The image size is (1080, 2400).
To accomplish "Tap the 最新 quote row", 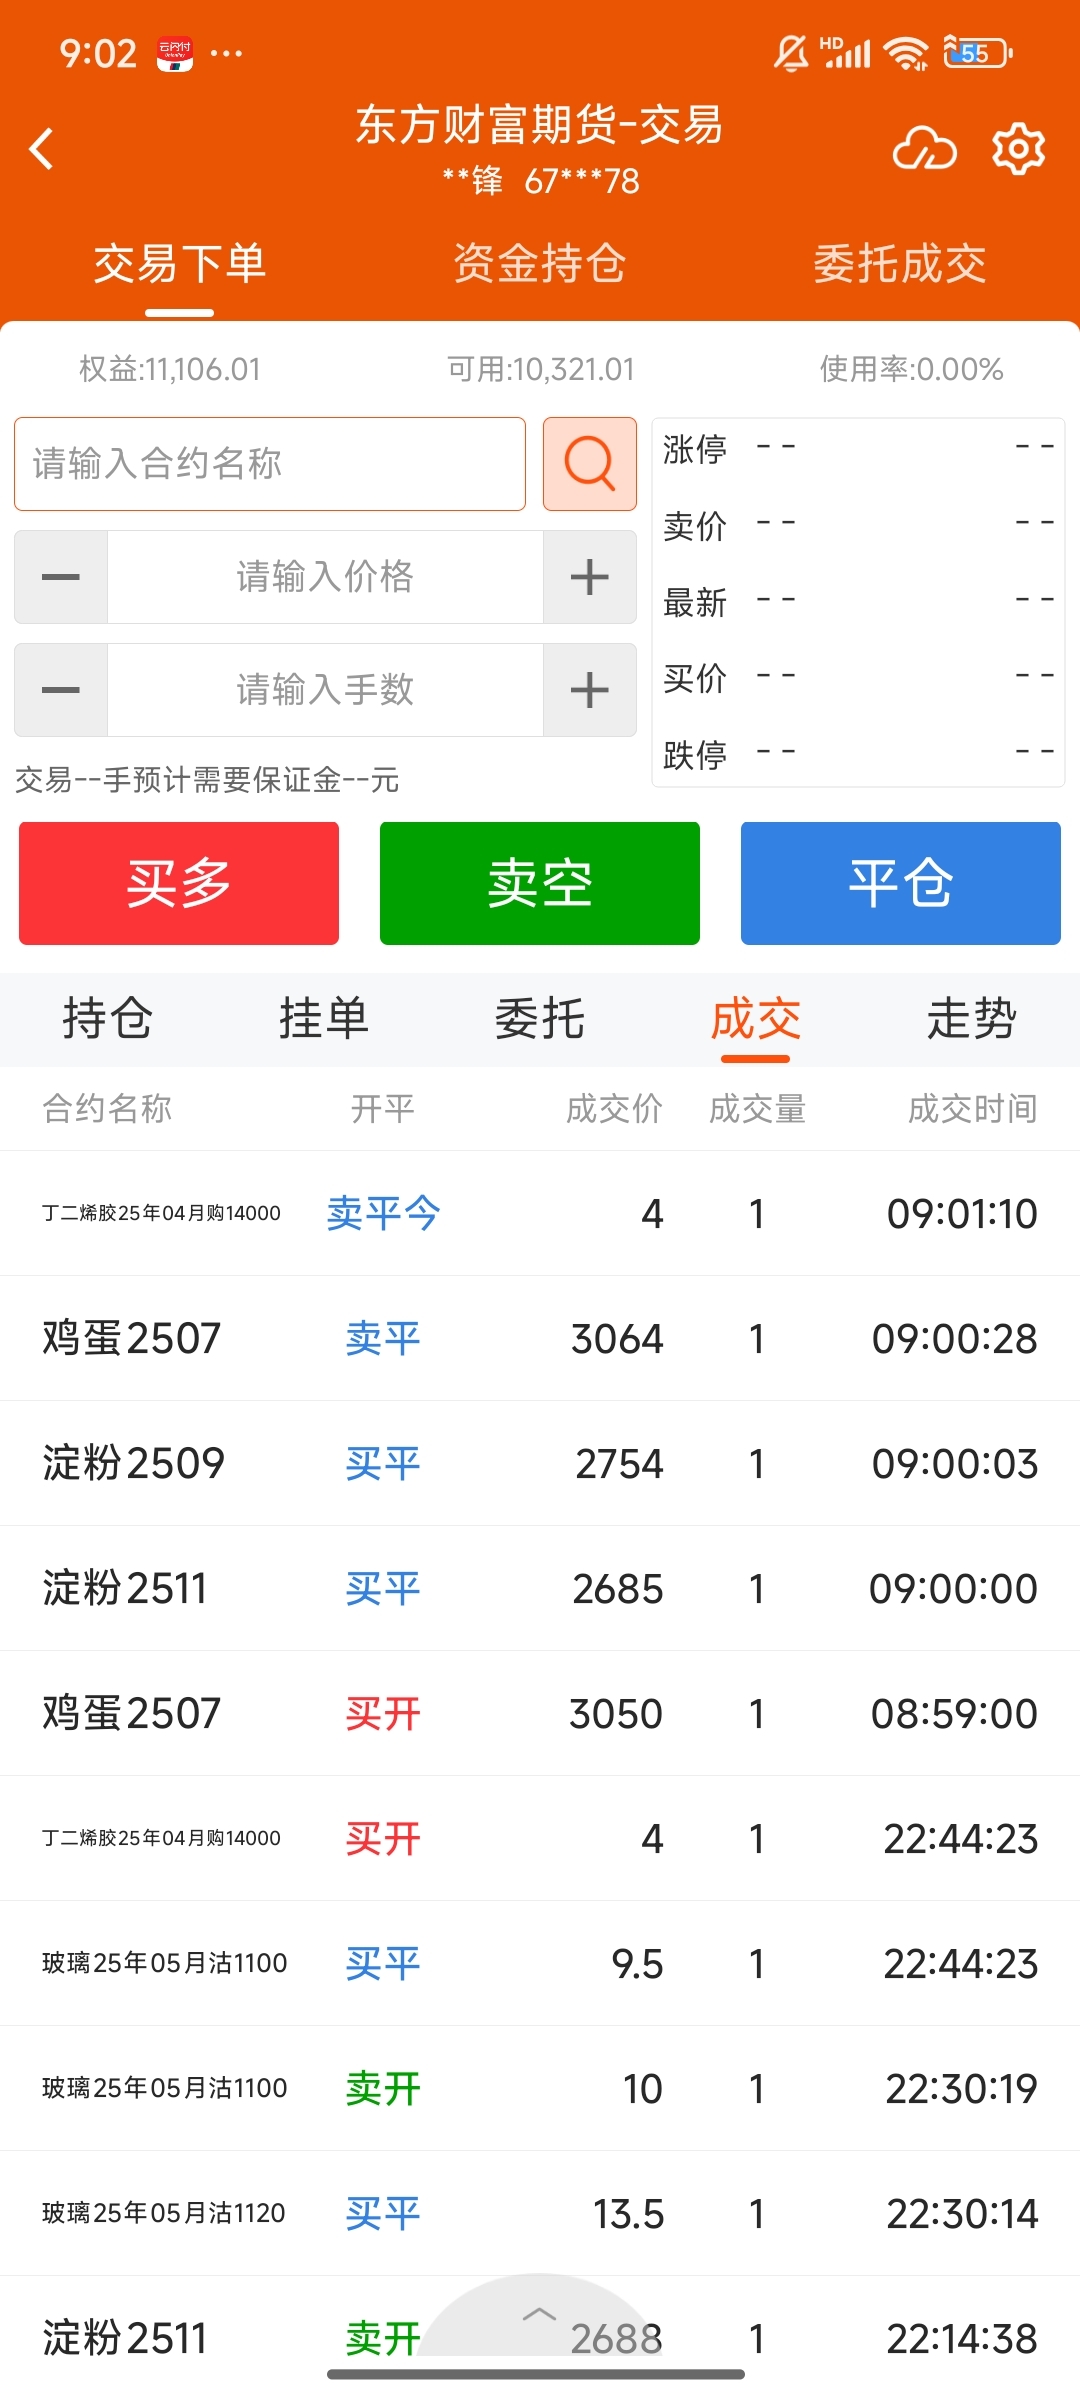I will (x=858, y=602).
